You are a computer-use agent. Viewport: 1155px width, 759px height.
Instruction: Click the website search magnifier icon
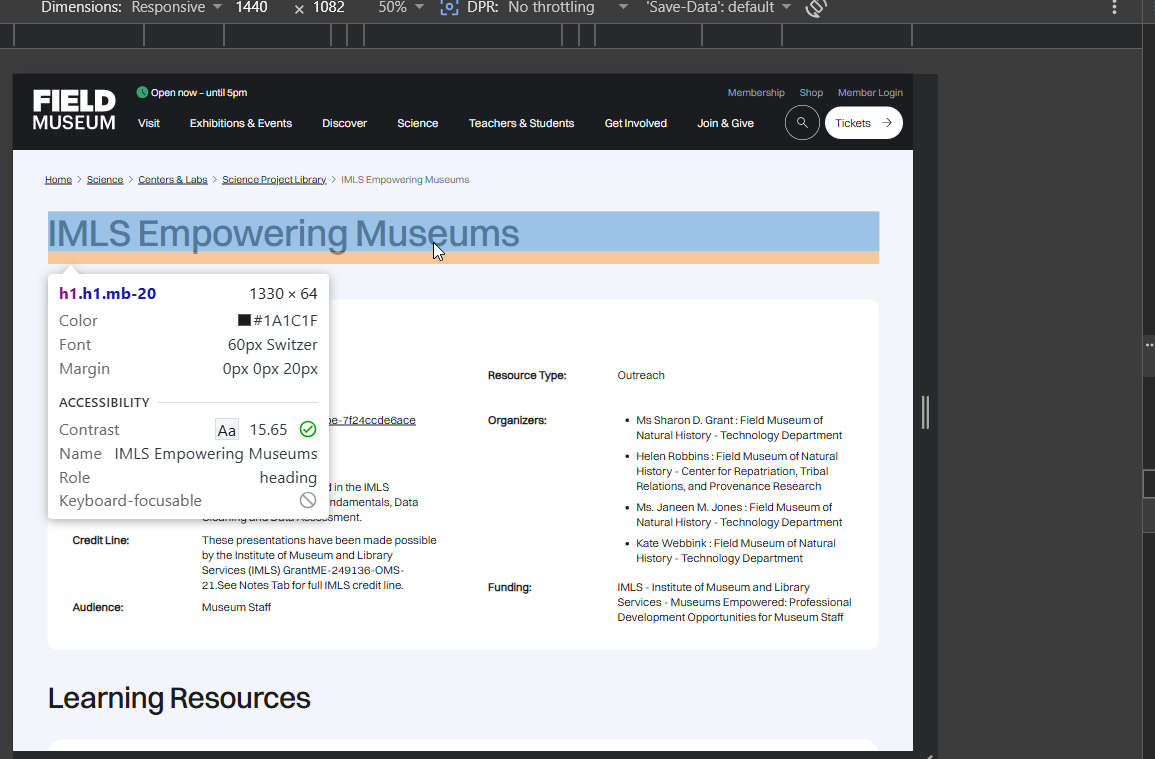pyautogui.click(x=802, y=123)
